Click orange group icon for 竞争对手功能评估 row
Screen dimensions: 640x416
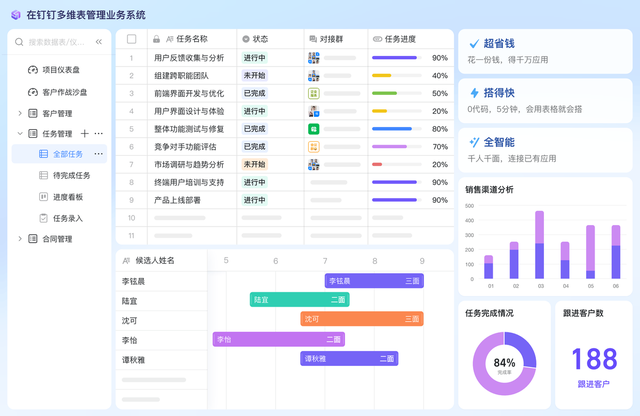[313, 147]
